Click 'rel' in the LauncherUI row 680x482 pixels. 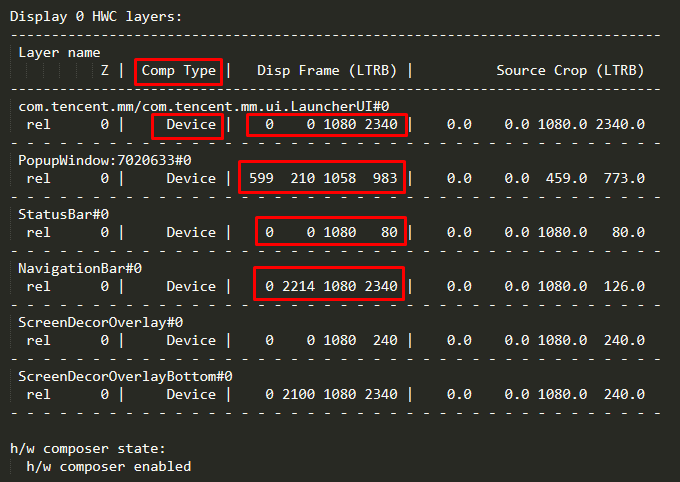coord(39,125)
